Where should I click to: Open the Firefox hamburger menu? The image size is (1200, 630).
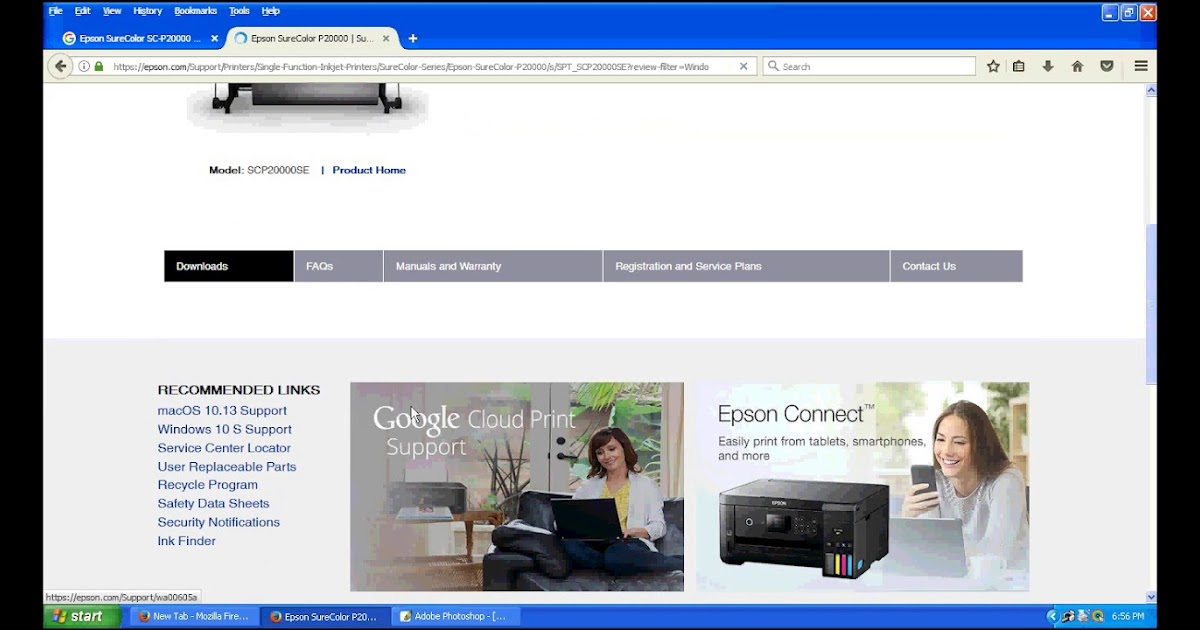pos(1141,66)
